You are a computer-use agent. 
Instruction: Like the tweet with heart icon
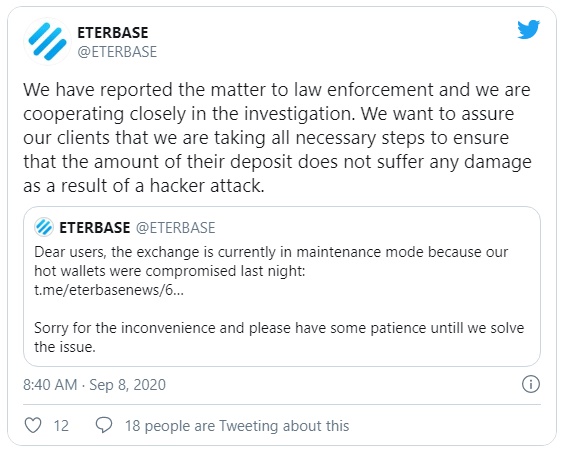[x=33, y=425]
